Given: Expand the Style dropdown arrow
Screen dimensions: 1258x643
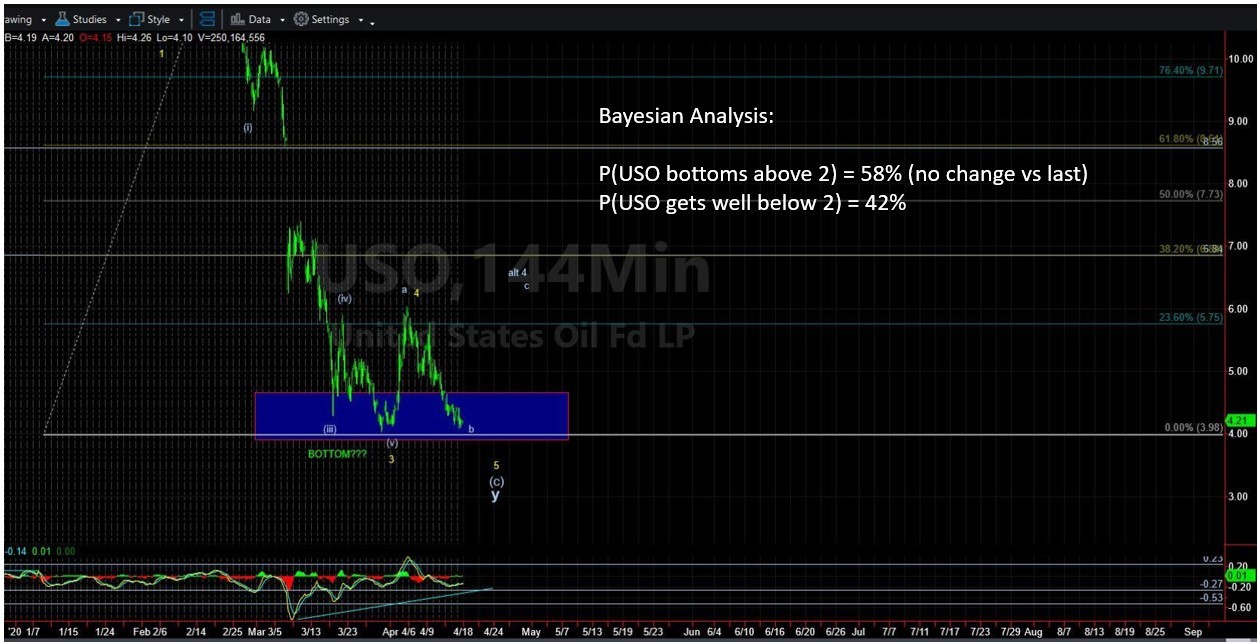Looking at the screenshot, I should tap(182, 20).
